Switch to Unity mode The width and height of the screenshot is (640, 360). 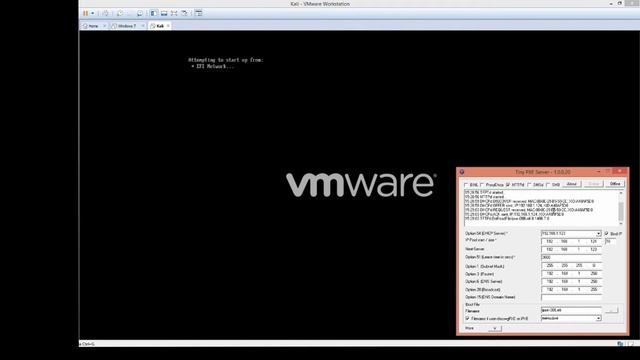pyautogui.click(x=184, y=13)
